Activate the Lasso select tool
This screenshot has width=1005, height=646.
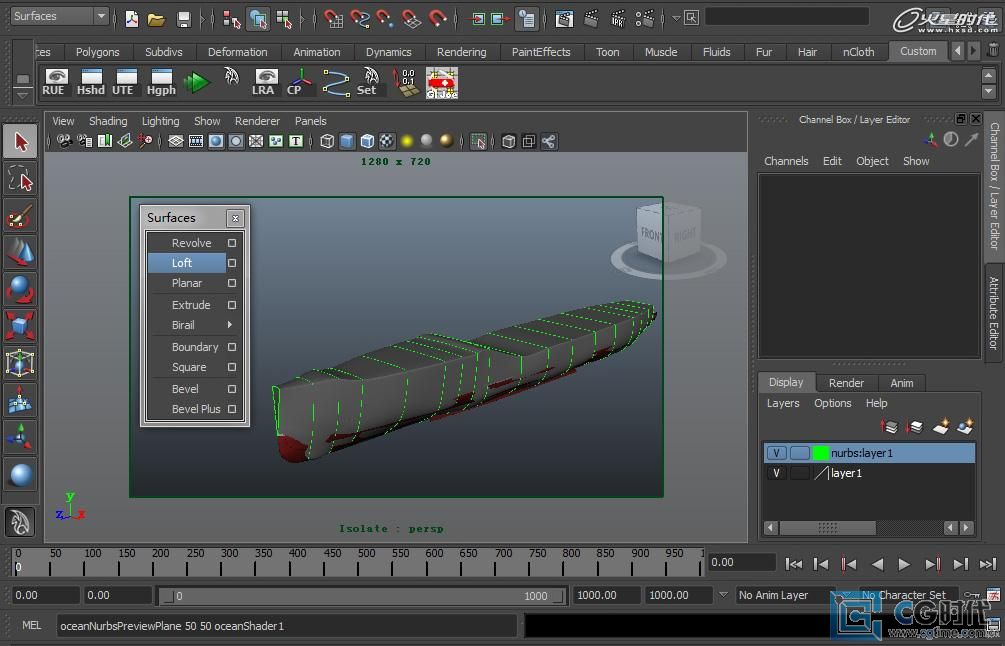[x=21, y=179]
